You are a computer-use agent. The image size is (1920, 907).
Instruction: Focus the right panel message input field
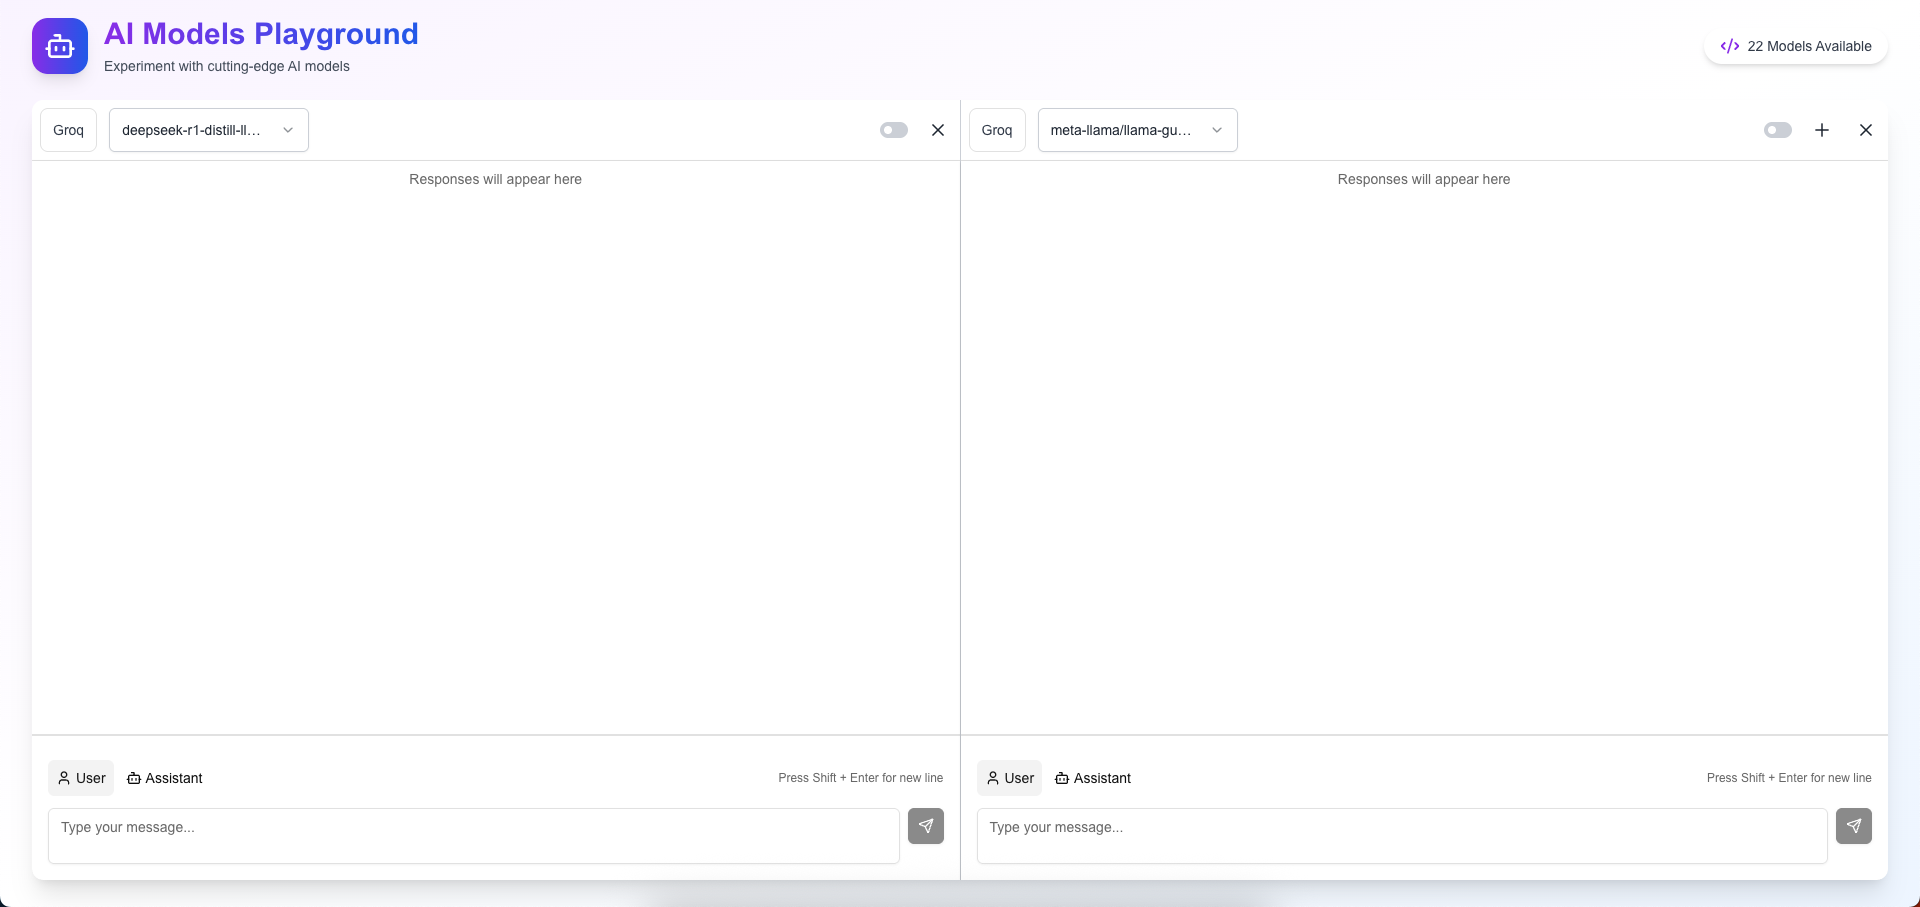pyautogui.click(x=1401, y=835)
